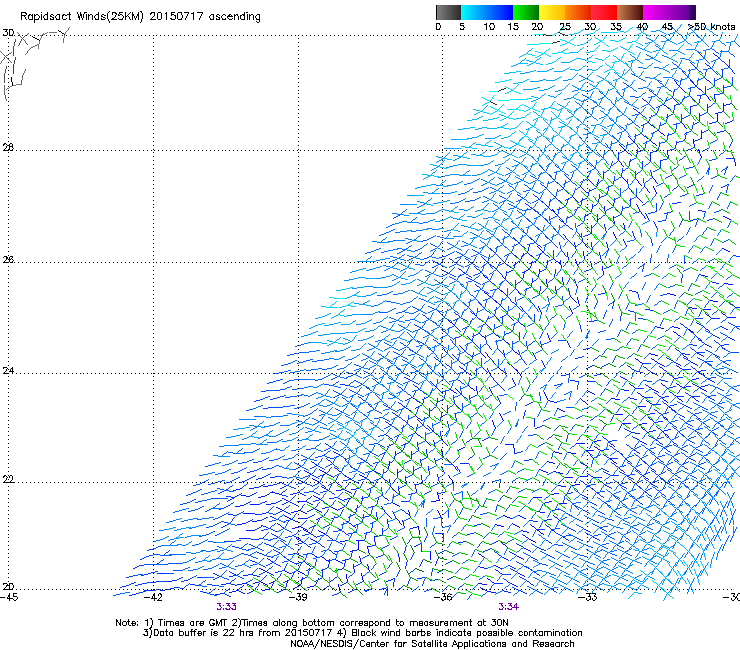The height and width of the screenshot is (650, 740).
Task: Click the purple 45-50 knots color swatch
Action: [x=682, y=12]
